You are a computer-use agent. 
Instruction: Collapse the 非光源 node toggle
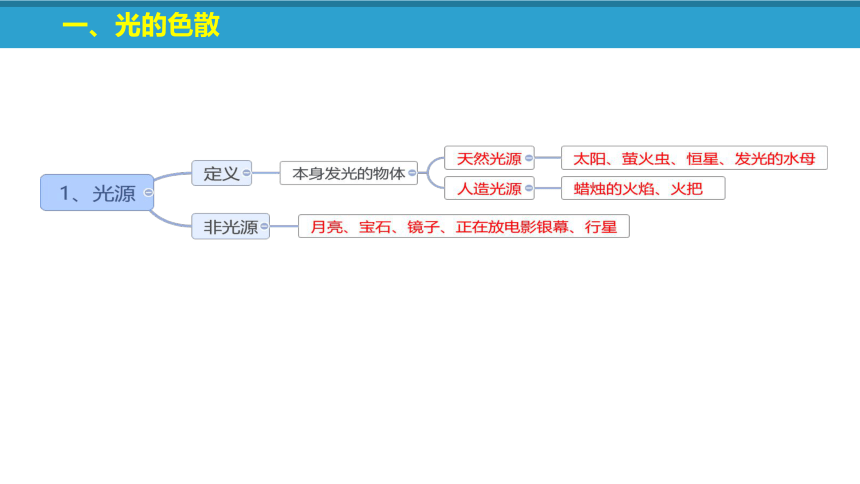coord(264,226)
